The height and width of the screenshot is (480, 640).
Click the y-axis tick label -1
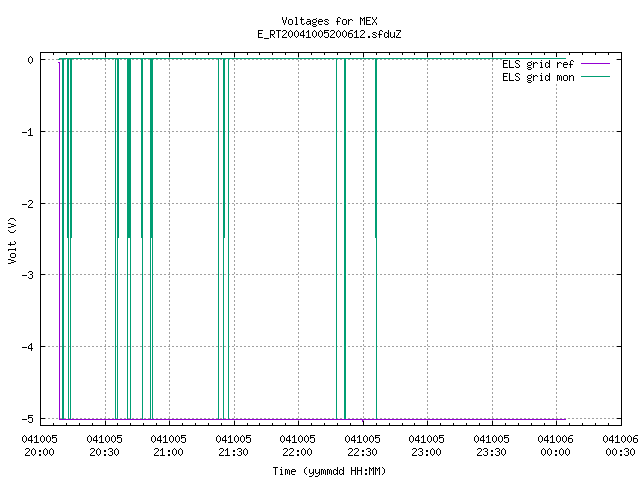27,132
